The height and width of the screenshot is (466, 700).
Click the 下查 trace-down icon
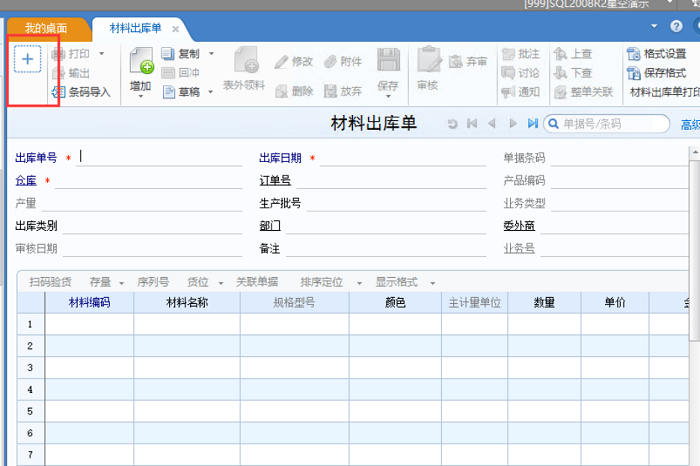560,73
